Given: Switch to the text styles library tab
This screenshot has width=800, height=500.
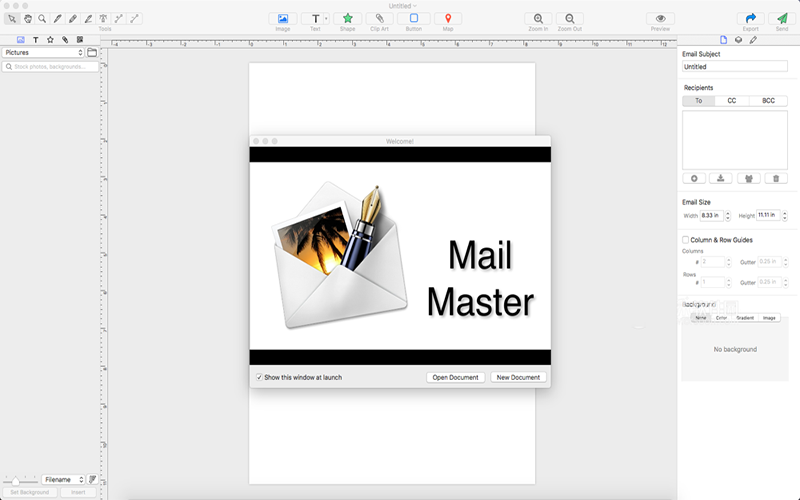Looking at the screenshot, I should point(36,39).
